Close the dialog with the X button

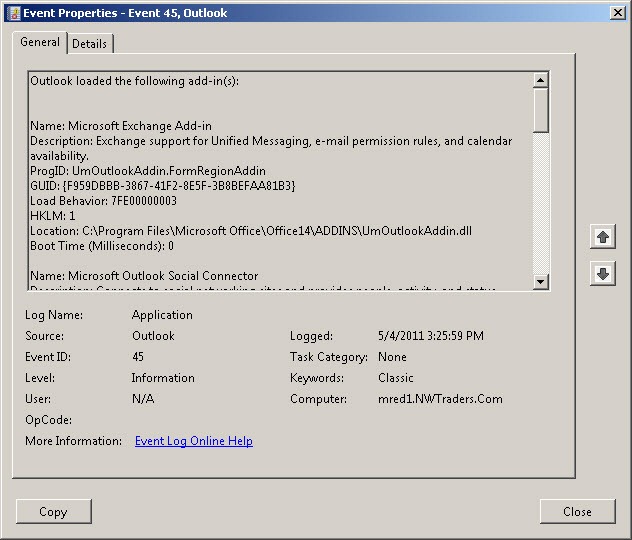618,13
